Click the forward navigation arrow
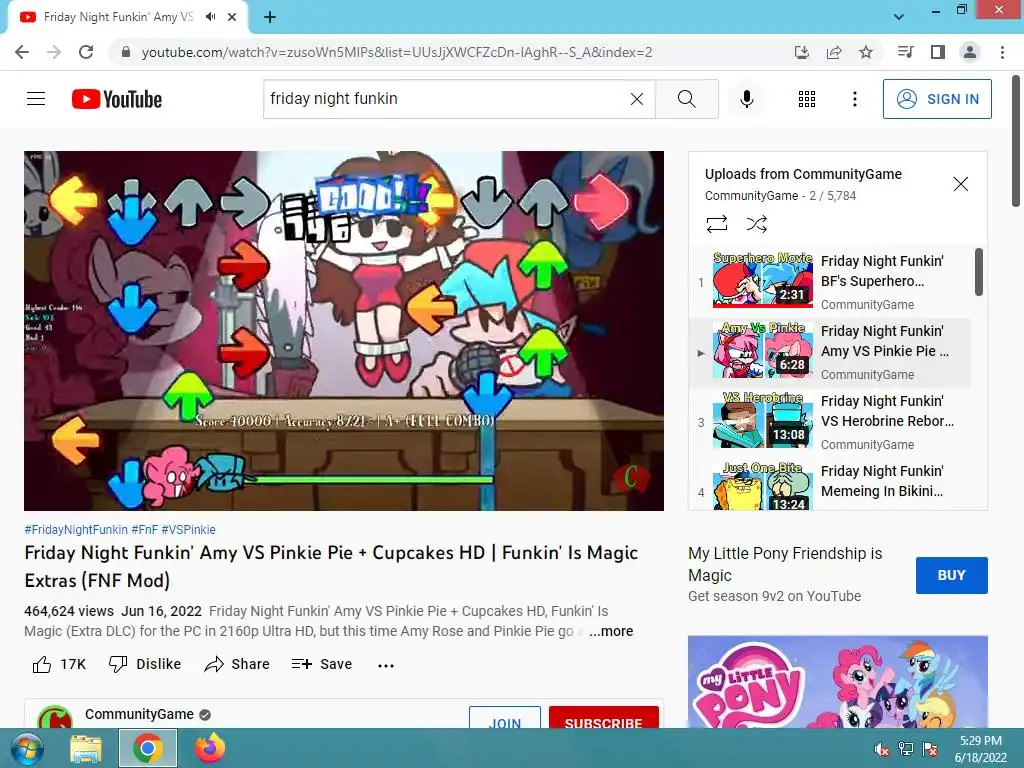 click(54, 52)
